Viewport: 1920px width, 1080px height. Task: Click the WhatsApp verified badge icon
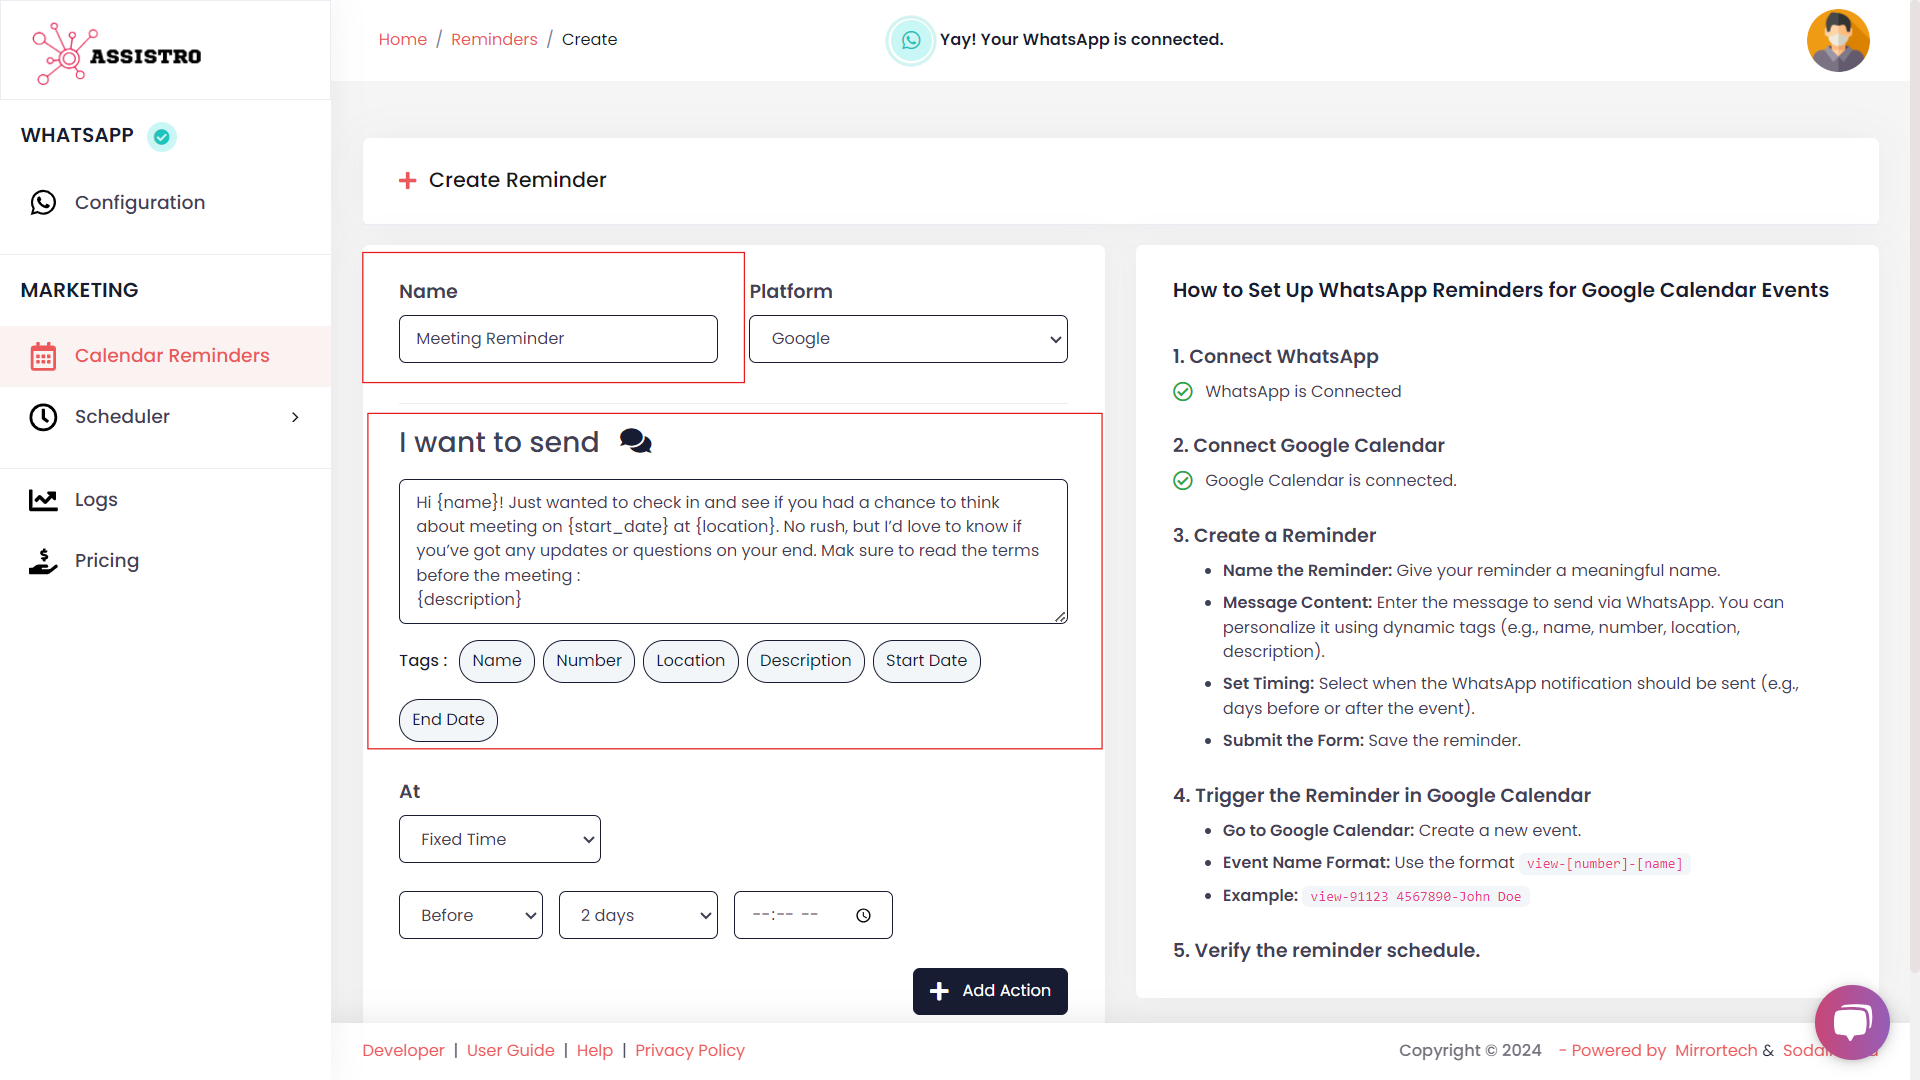162,137
